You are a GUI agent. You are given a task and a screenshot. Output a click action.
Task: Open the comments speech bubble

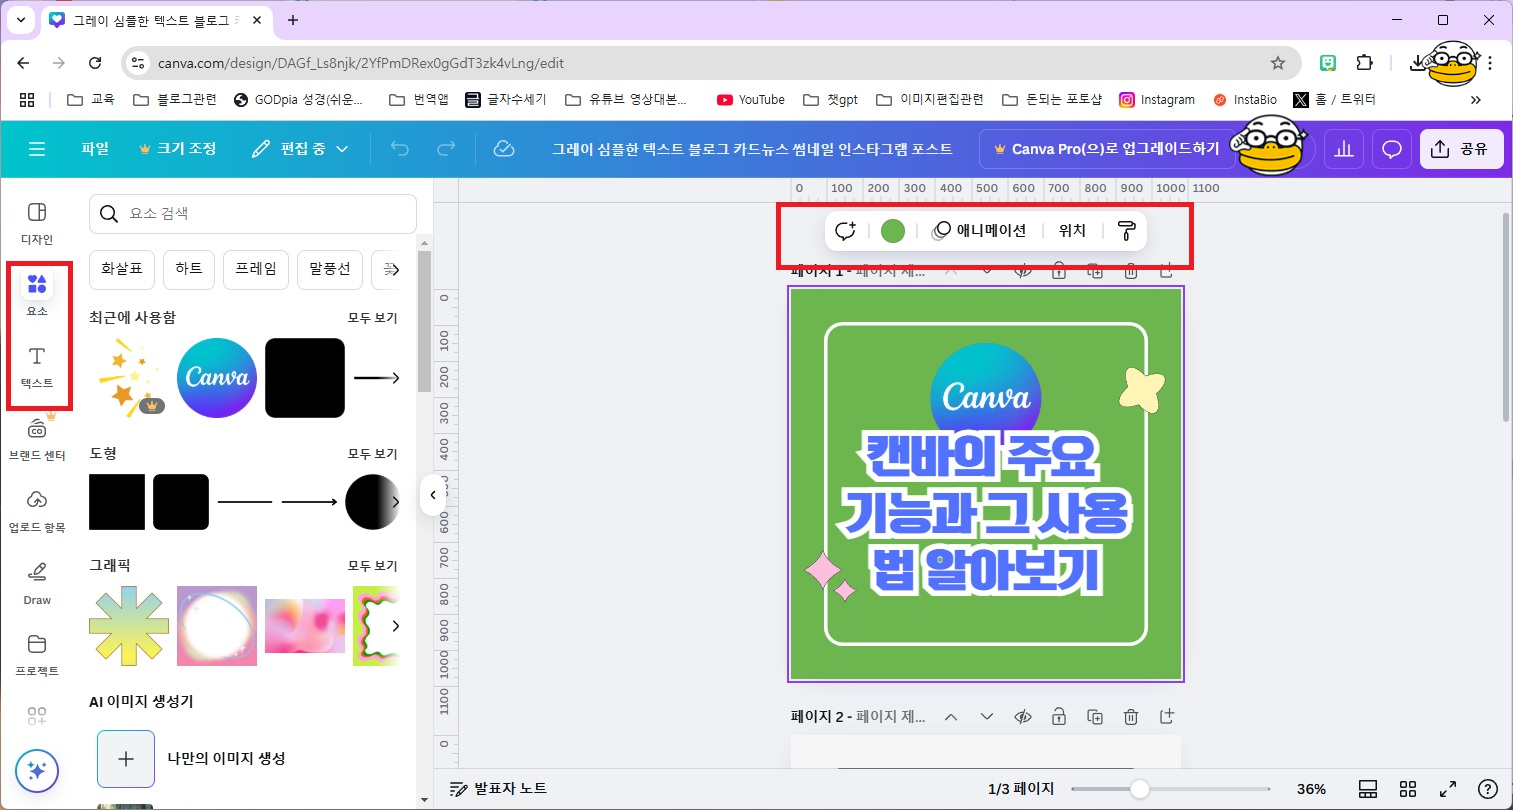pos(1391,149)
